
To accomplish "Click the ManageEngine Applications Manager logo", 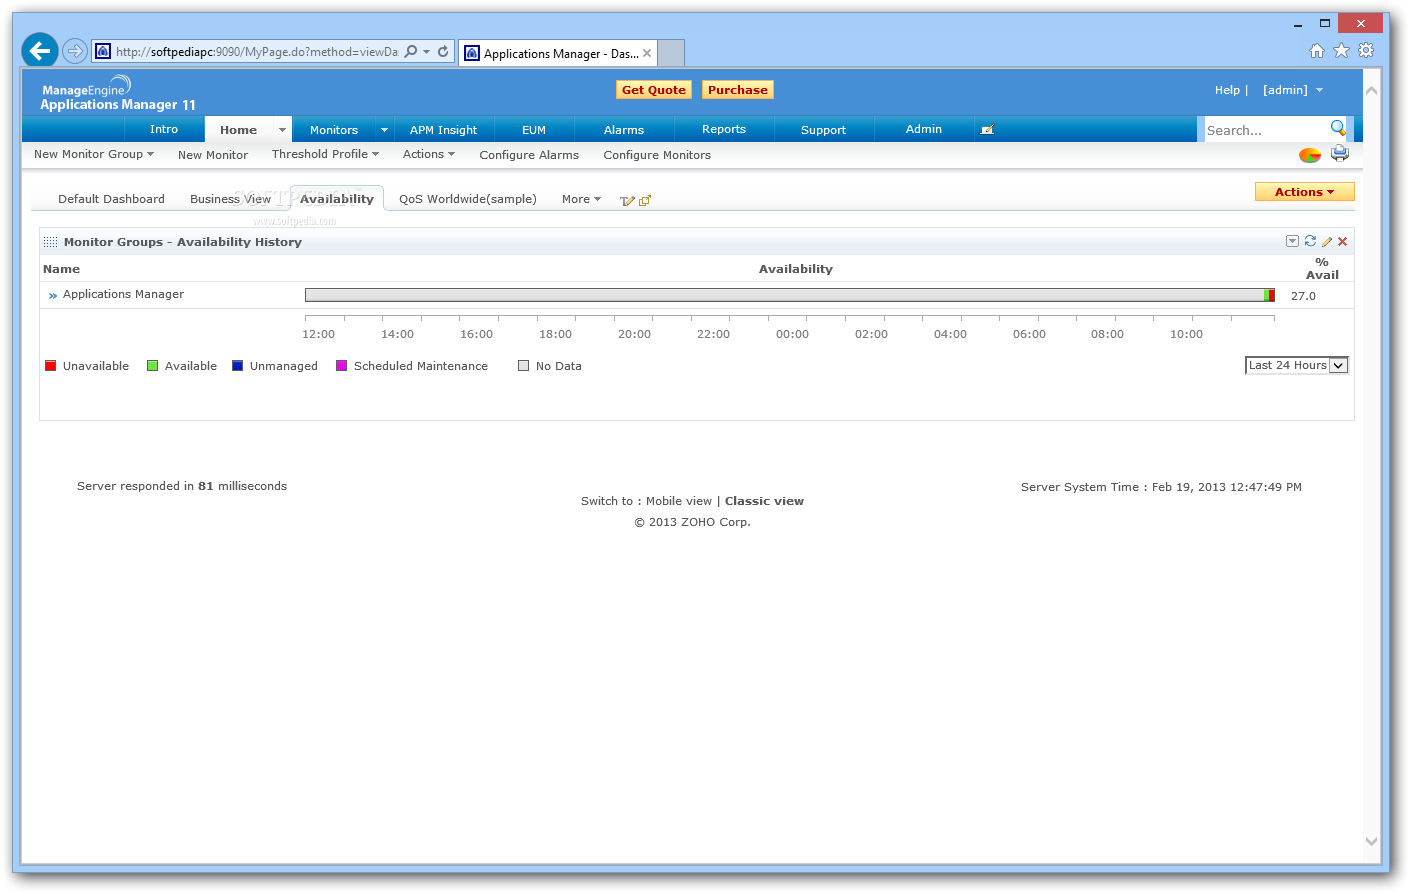I will click(x=117, y=93).
